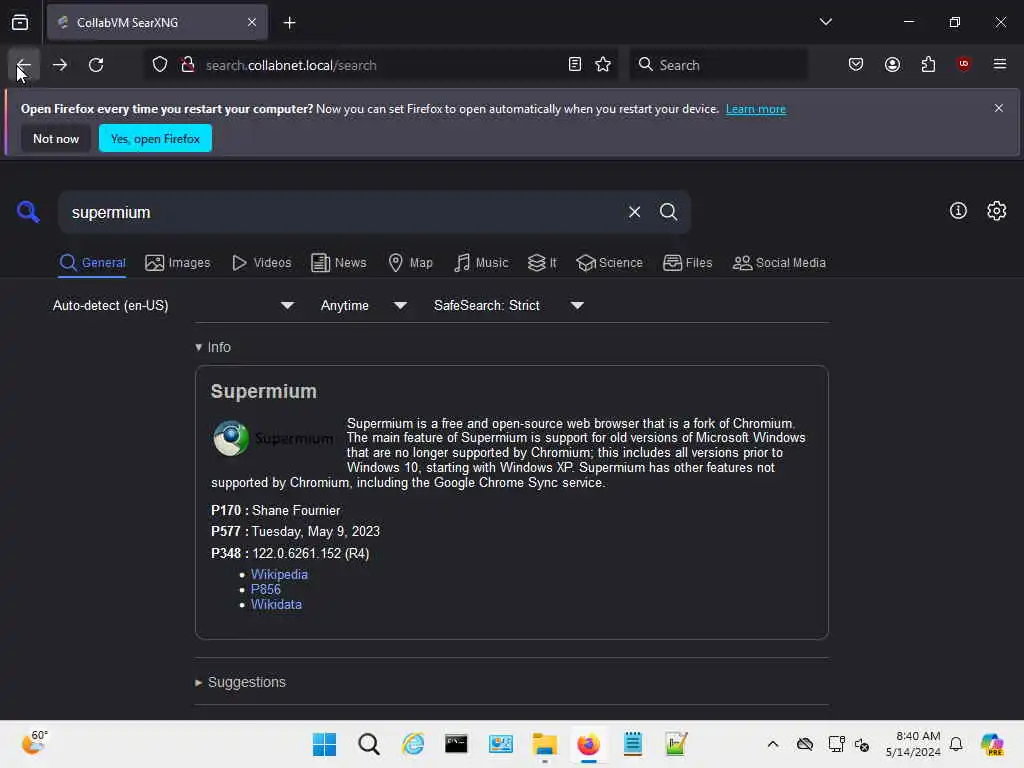
Task: Switch to the News tab
Action: pyautogui.click(x=339, y=263)
